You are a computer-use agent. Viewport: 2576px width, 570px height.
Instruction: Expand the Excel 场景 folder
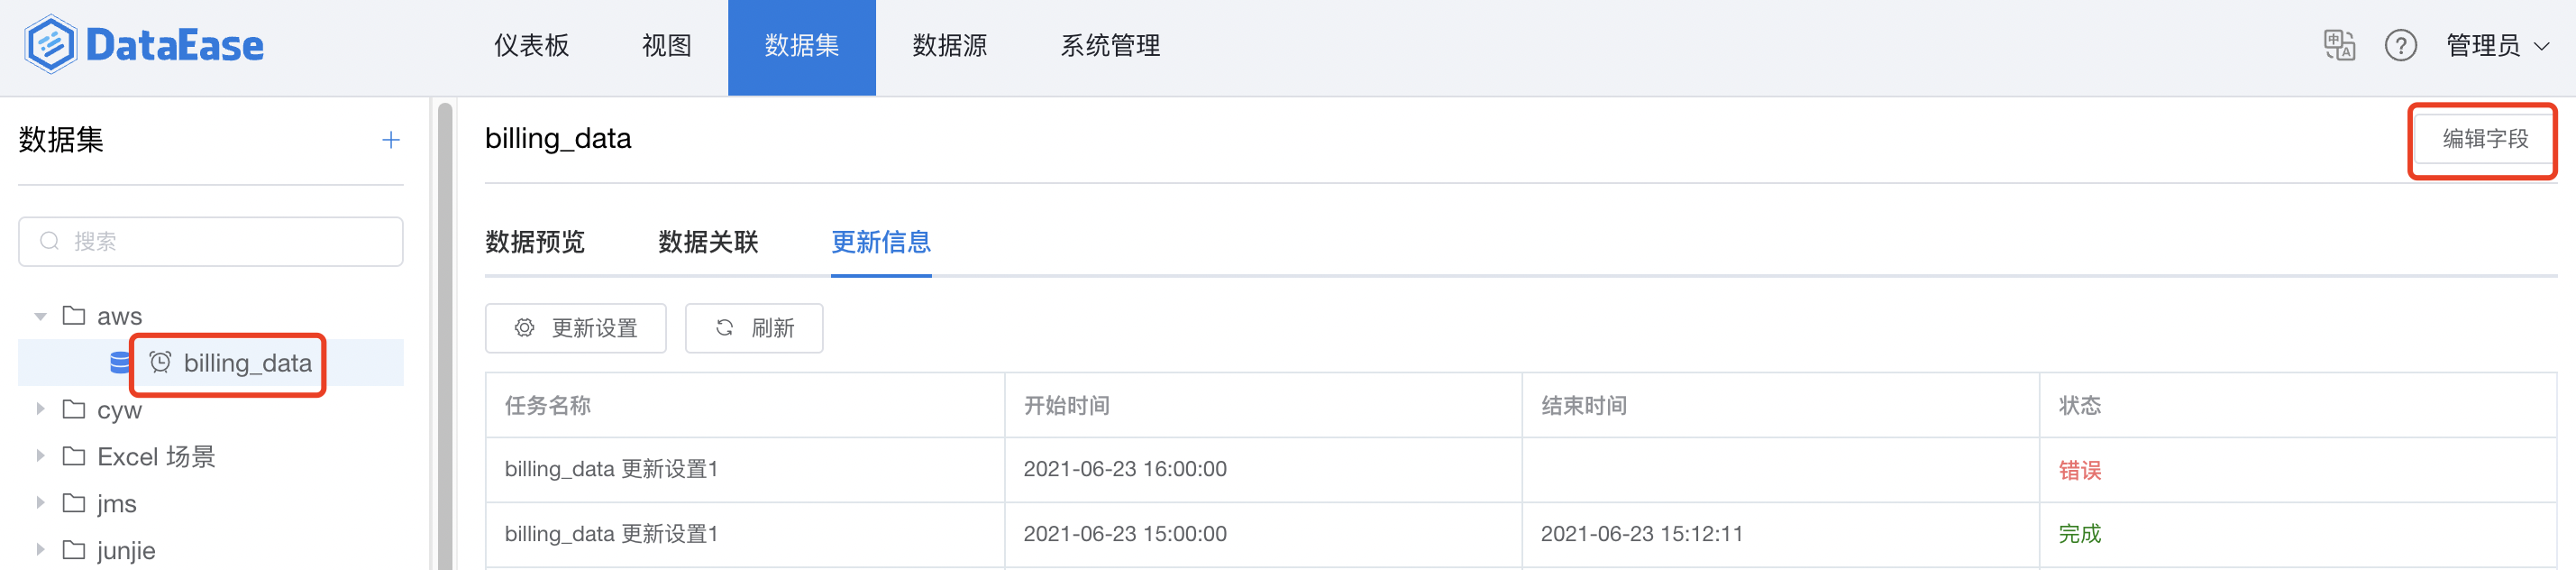pos(40,456)
